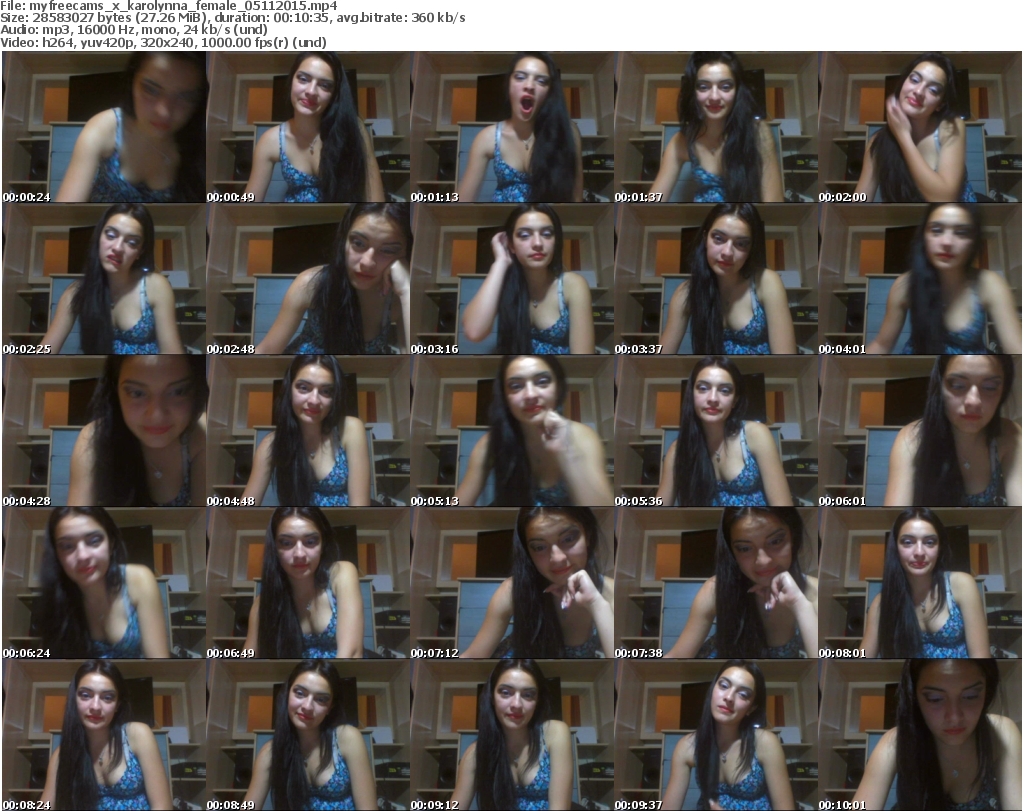This screenshot has width=1024, height=811.
Task: Select the thumbnail timestamped 00:08:24
Action: 104,735
